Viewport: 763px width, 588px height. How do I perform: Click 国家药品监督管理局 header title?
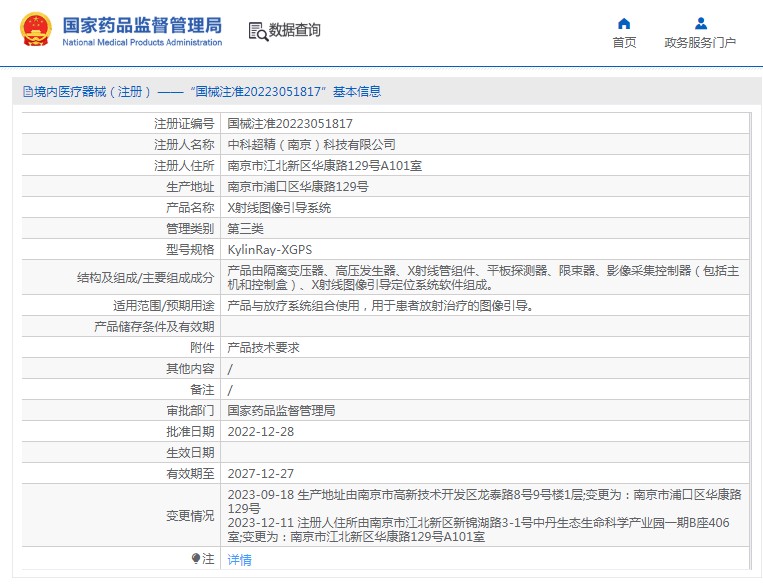click(142, 25)
